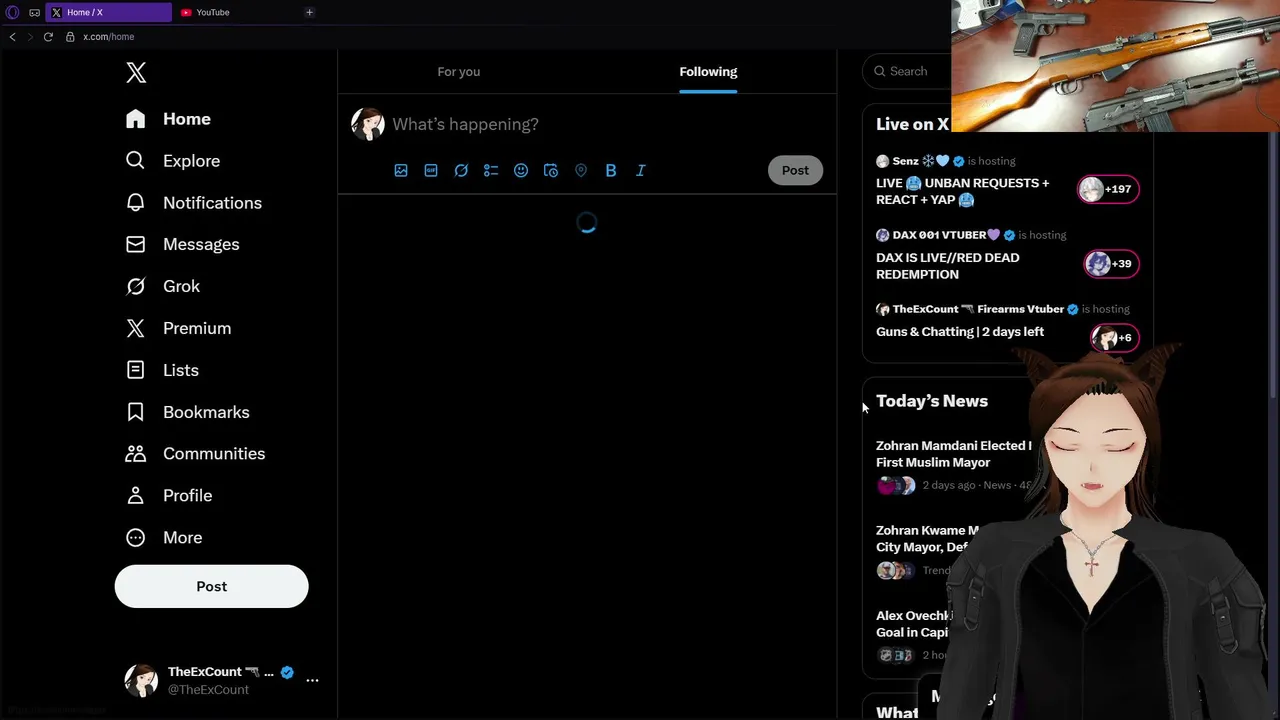Click the workspaces icon beside Opera logo
Image resolution: width=1280 pixels, height=720 pixels.
[35, 12]
